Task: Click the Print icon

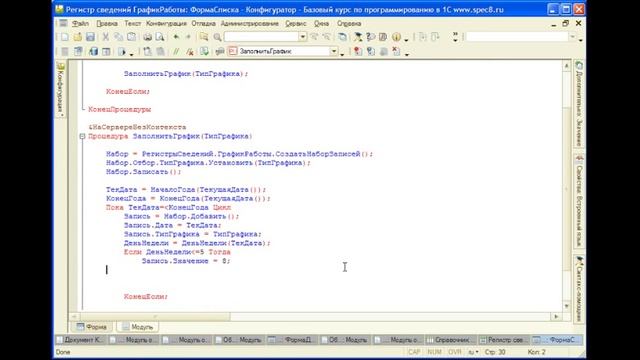Action: [147, 37]
